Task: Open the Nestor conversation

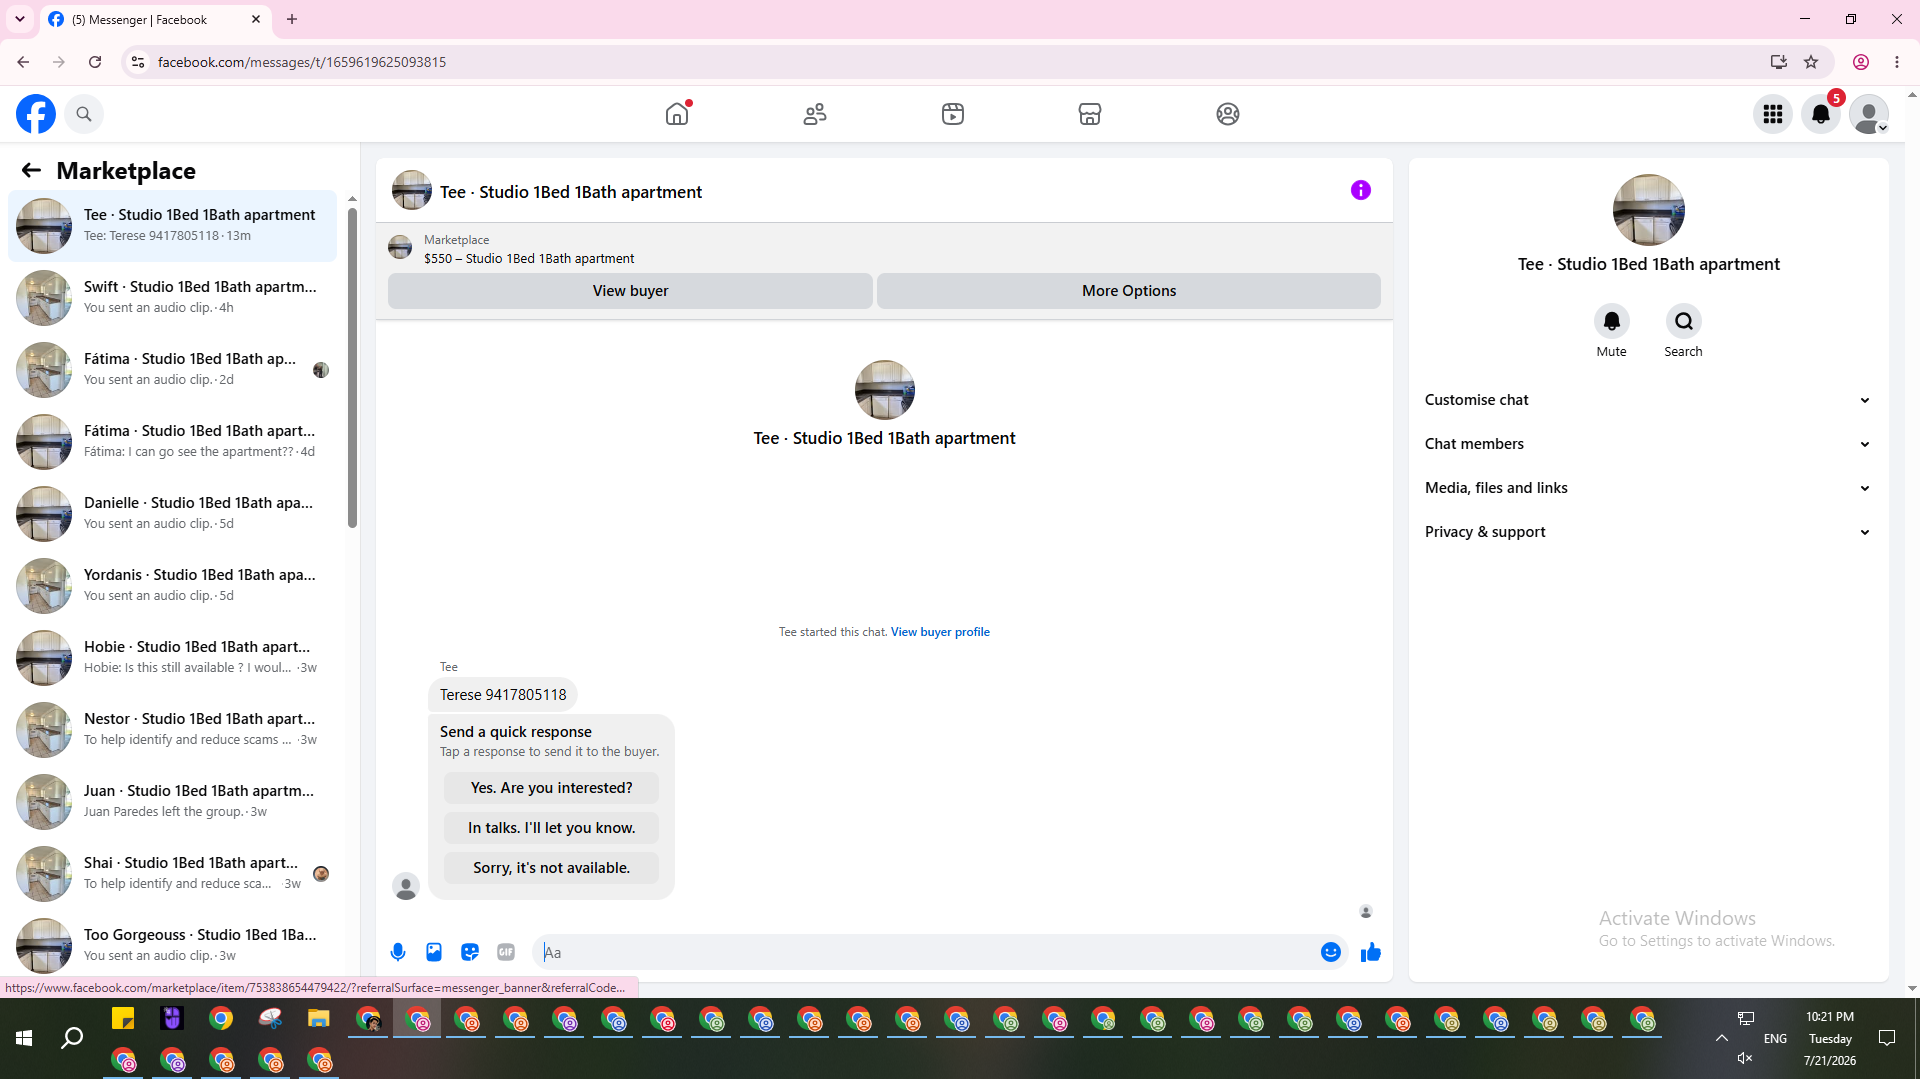Action: (x=173, y=729)
